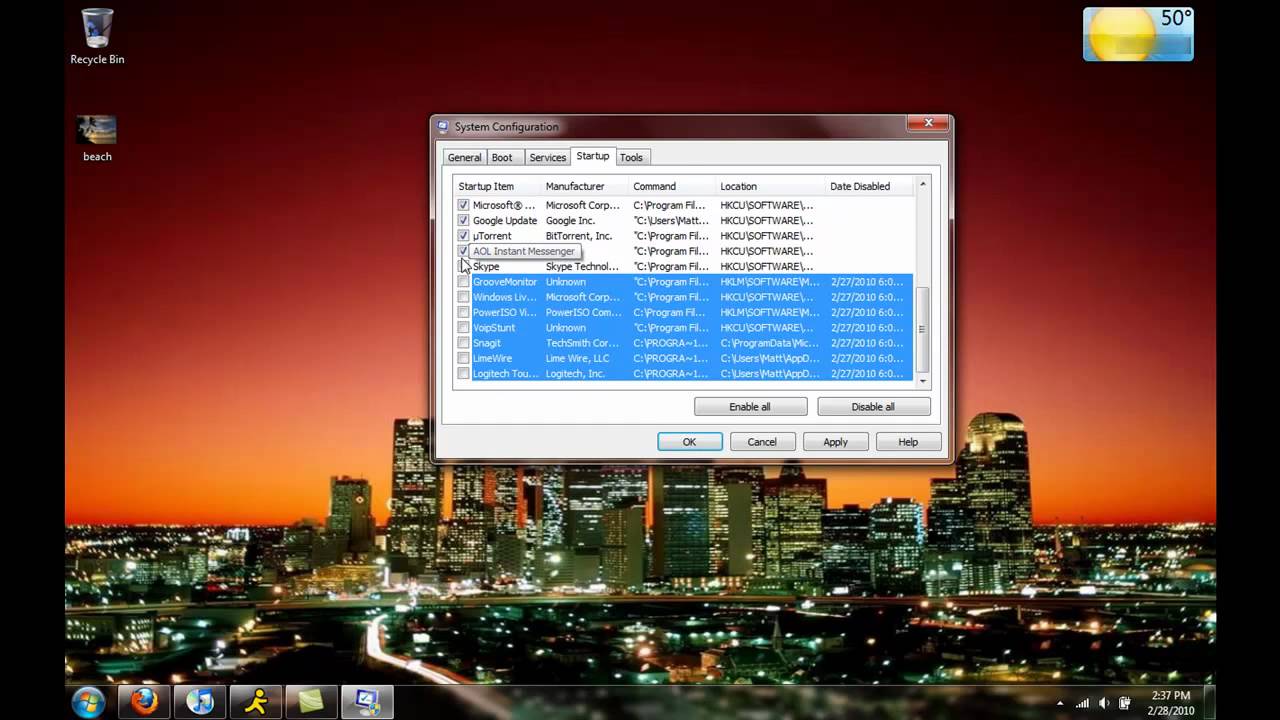
Task: Sort by Startup Item column header
Action: click(497, 186)
